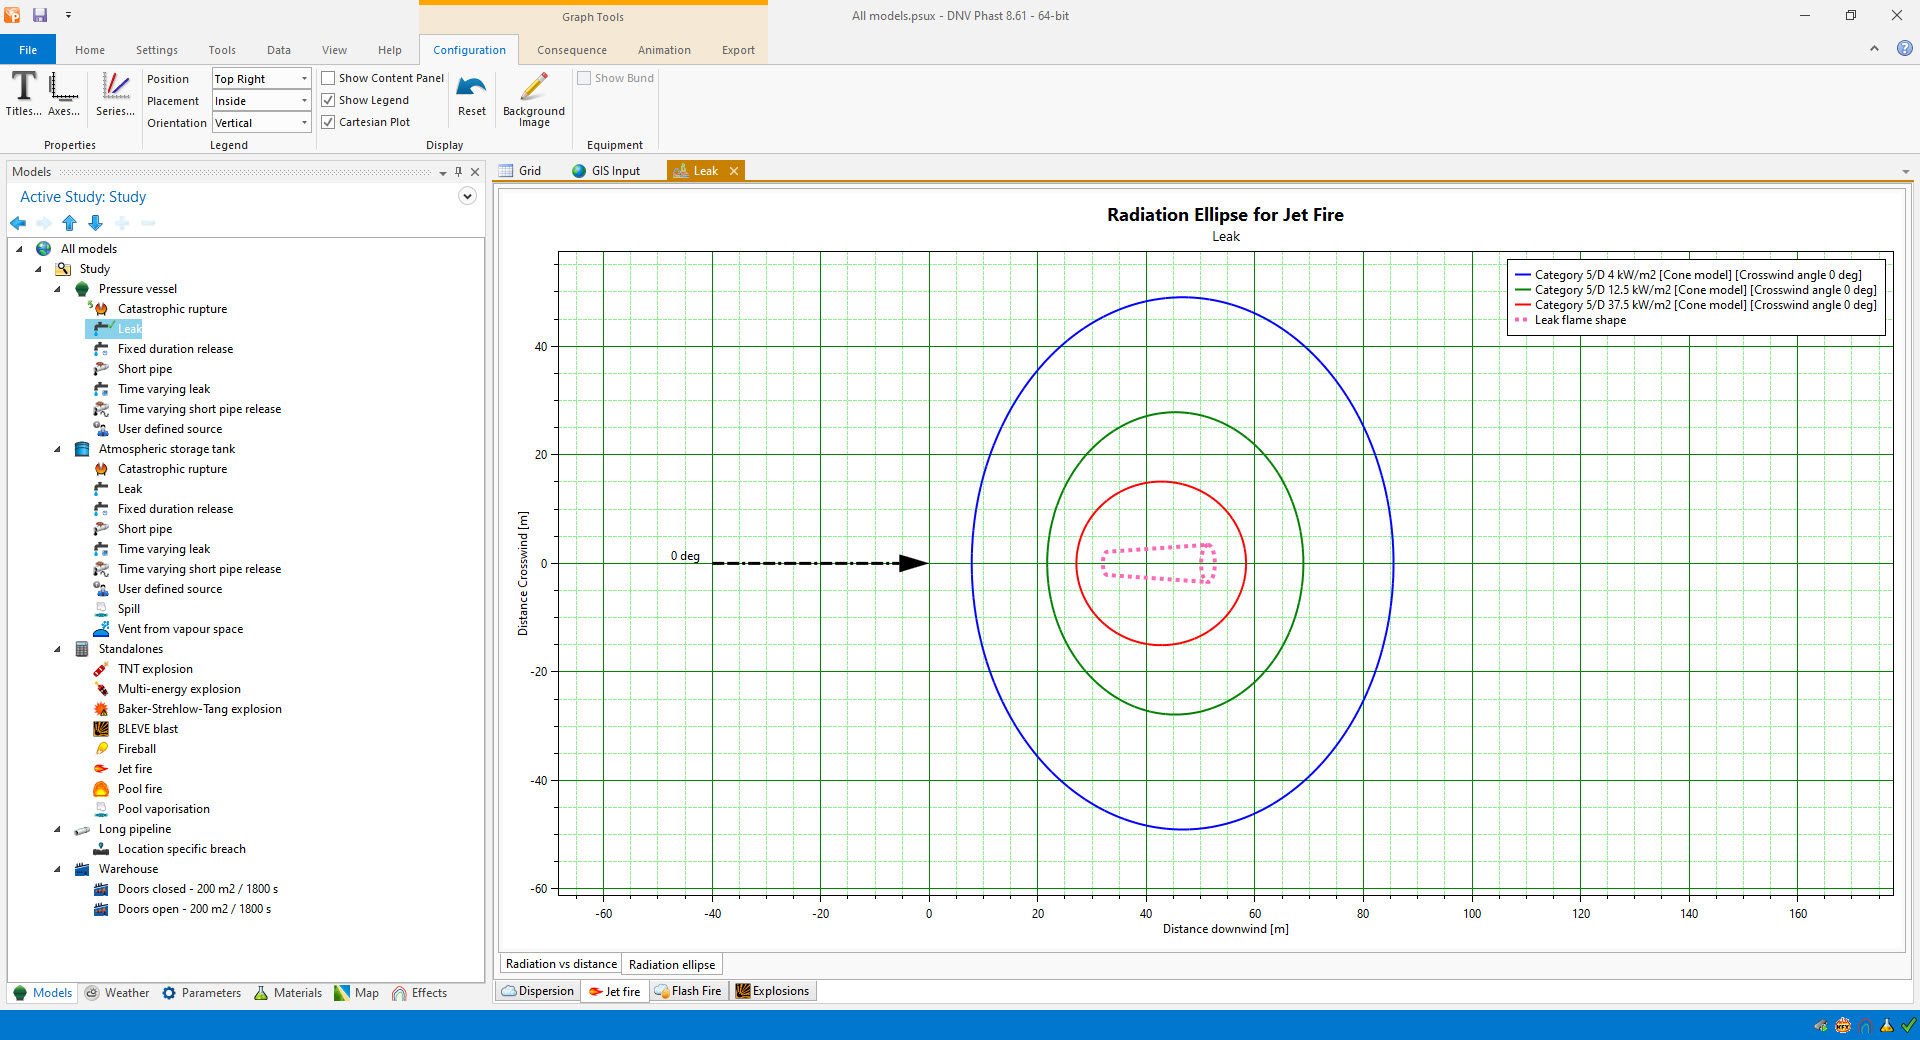Move selected model up using up arrow
The height and width of the screenshot is (1040, 1920).
[69, 223]
